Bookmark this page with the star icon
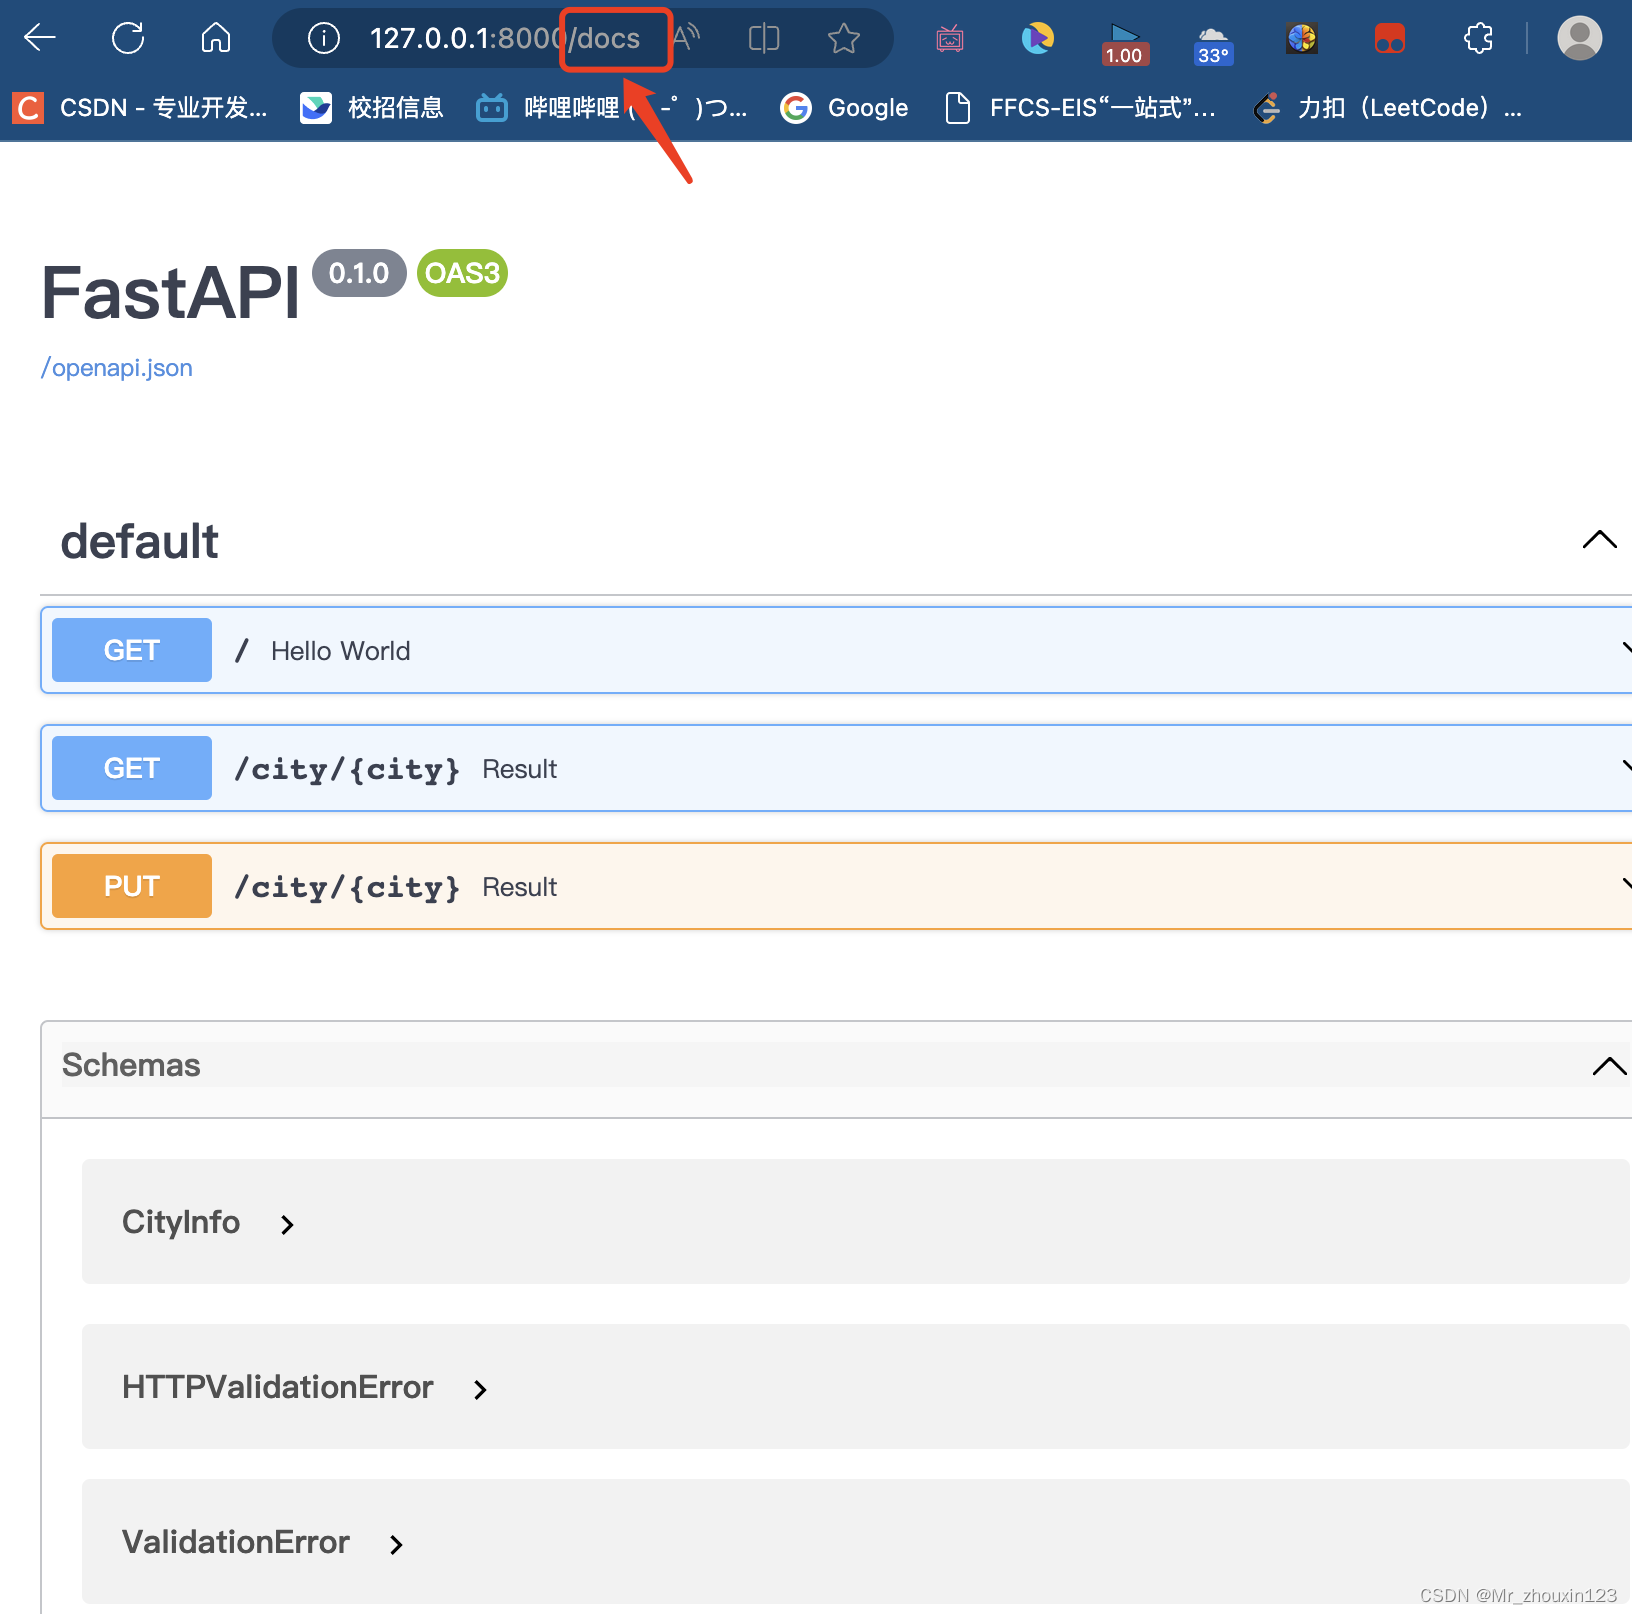 pos(843,38)
